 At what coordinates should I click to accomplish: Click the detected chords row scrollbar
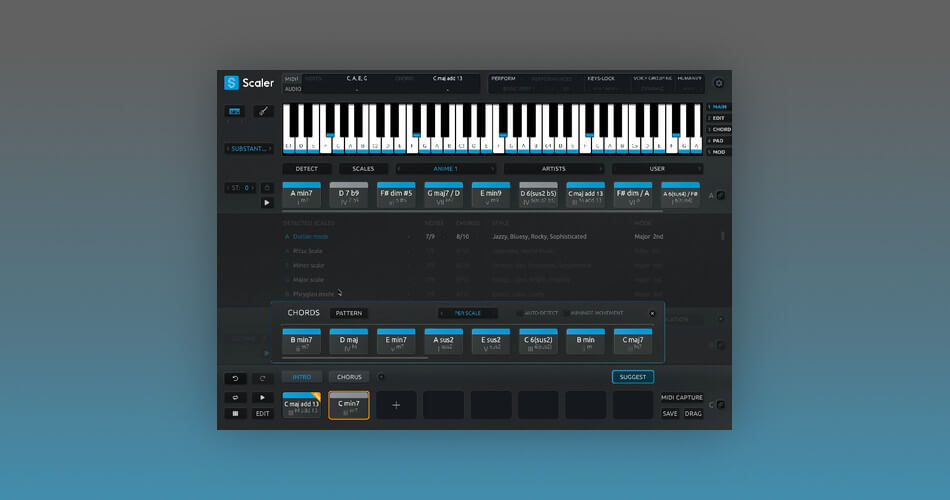472,212
